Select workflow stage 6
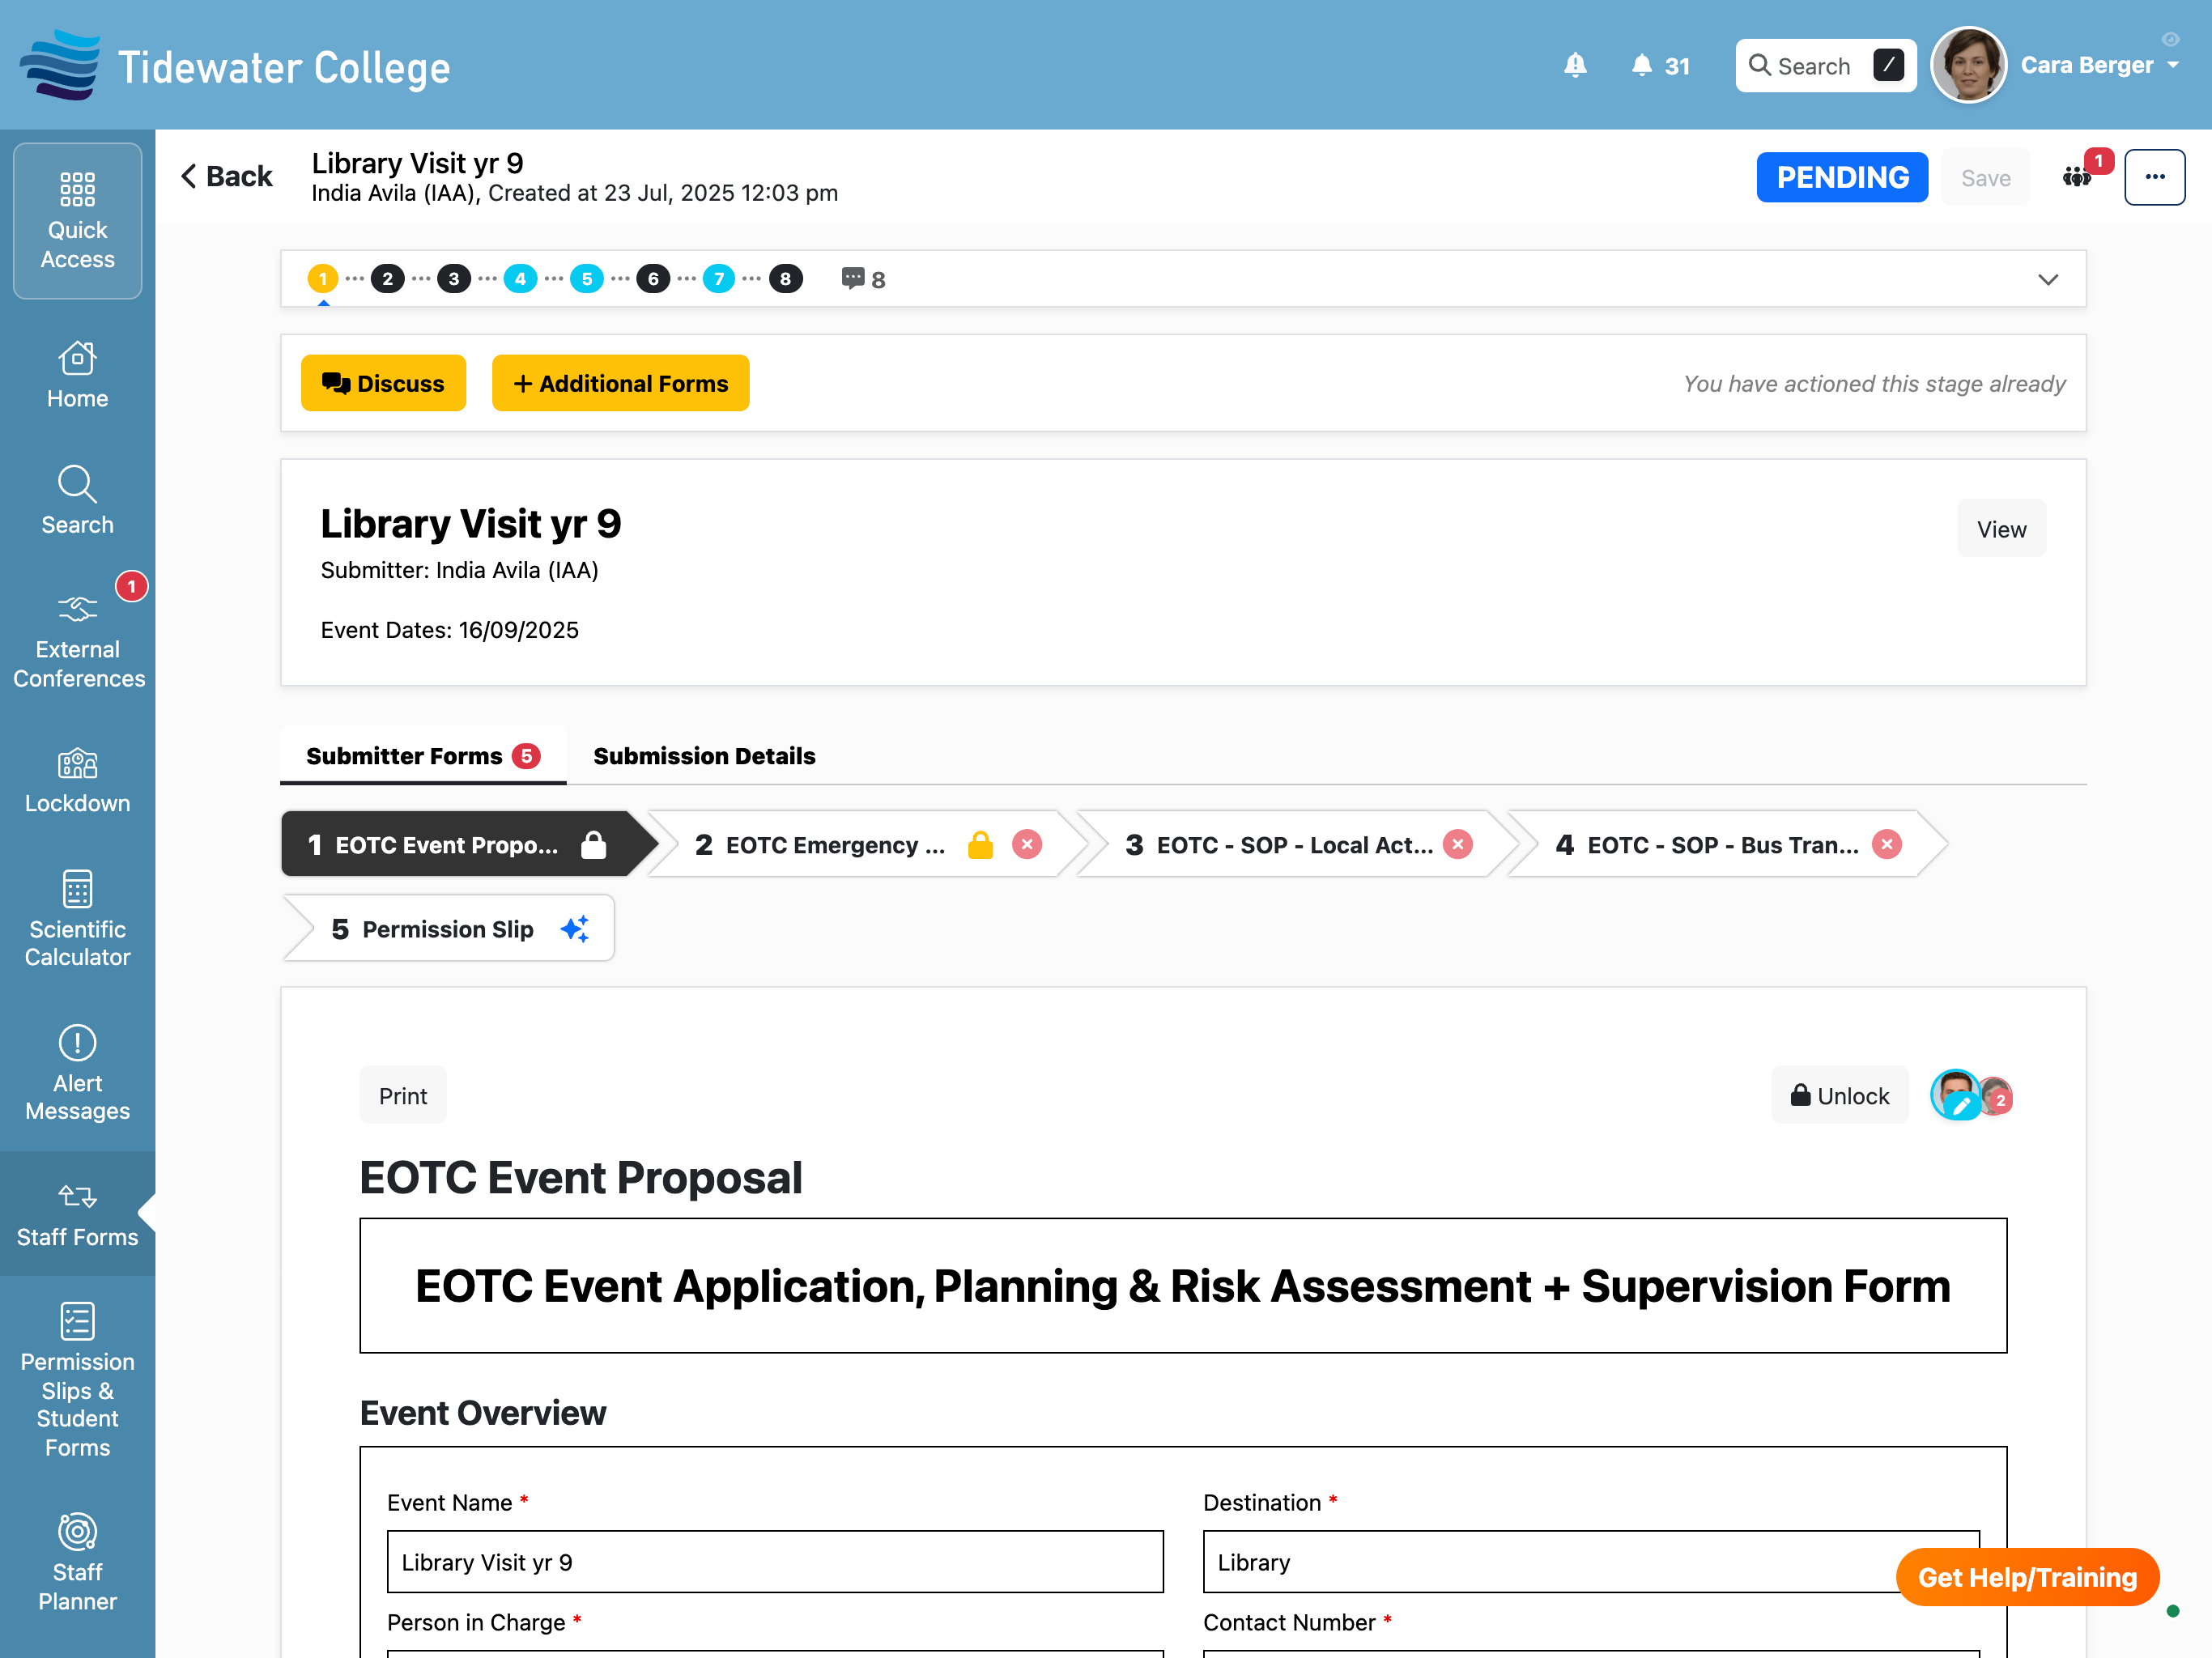The image size is (2212, 1658). coord(653,279)
